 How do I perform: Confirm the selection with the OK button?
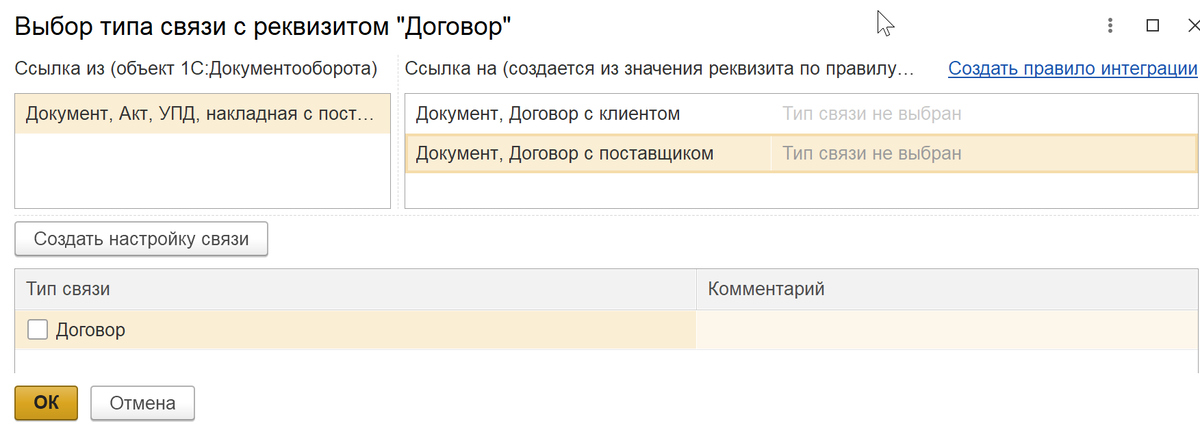[x=46, y=403]
